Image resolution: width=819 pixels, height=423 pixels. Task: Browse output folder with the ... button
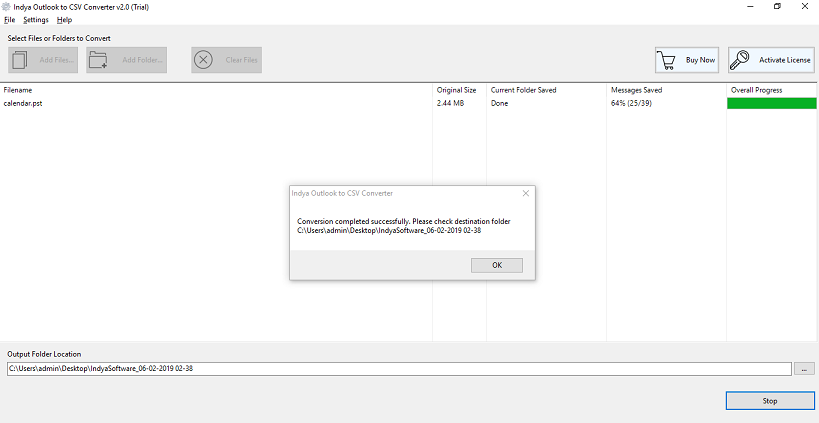tap(804, 369)
